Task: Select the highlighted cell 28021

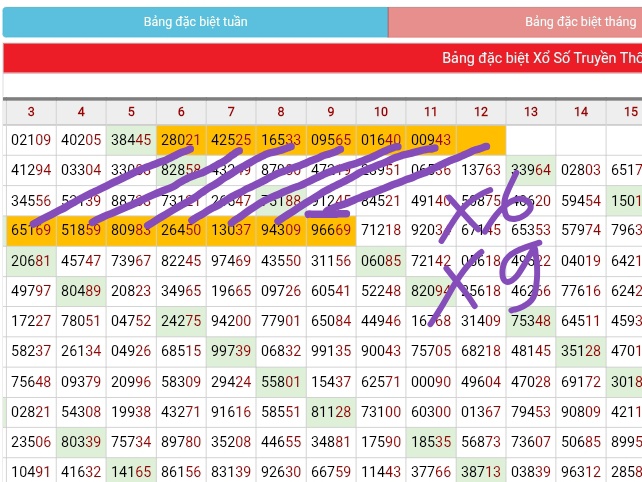Action: 180,140
